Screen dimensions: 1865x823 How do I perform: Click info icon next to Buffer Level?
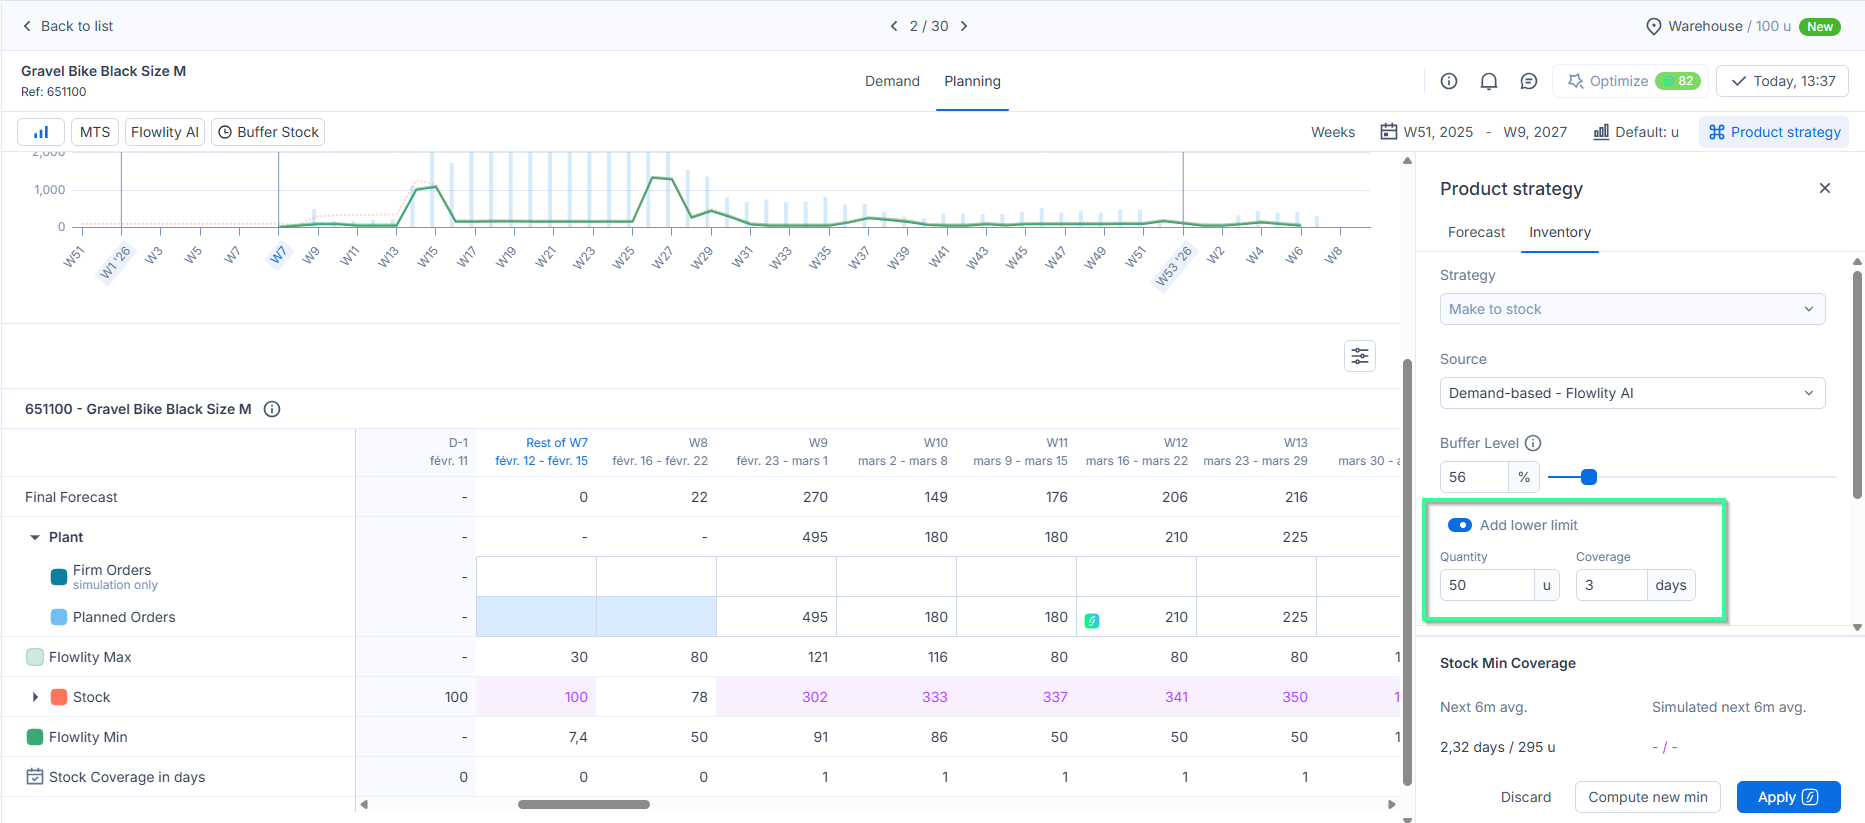pos(1533,443)
